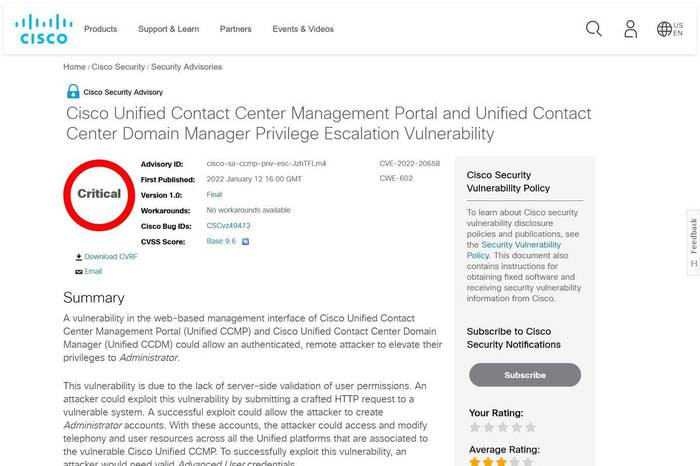700x466 pixels.
Task: Click the Base 9.6 score link
Action: 221,241
